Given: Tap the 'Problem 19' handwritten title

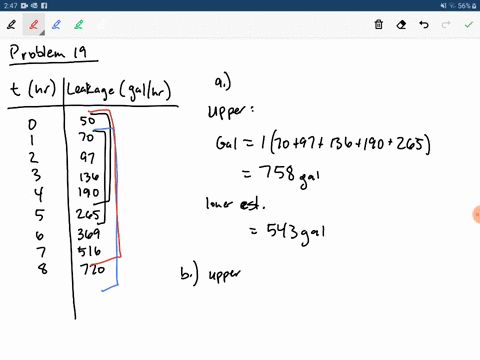Looking at the screenshot, I should pyautogui.click(x=49, y=53).
